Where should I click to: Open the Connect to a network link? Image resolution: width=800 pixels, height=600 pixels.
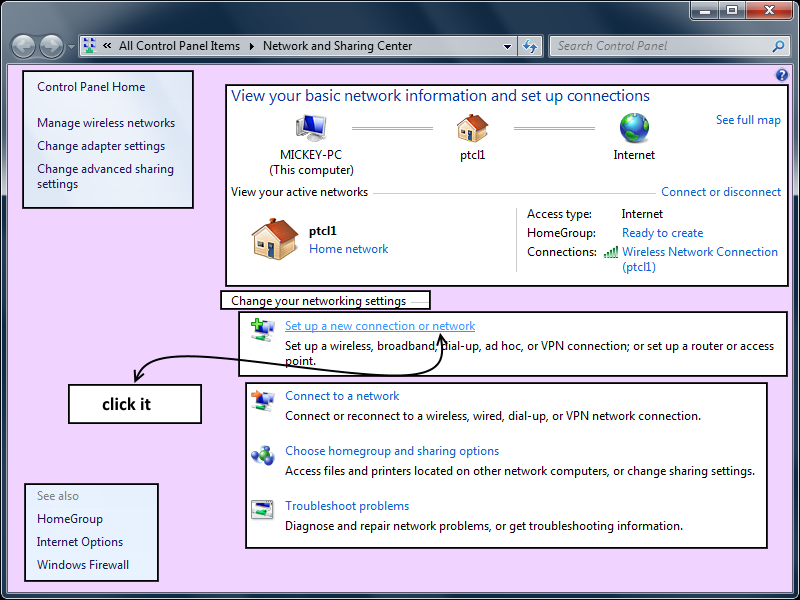point(342,396)
